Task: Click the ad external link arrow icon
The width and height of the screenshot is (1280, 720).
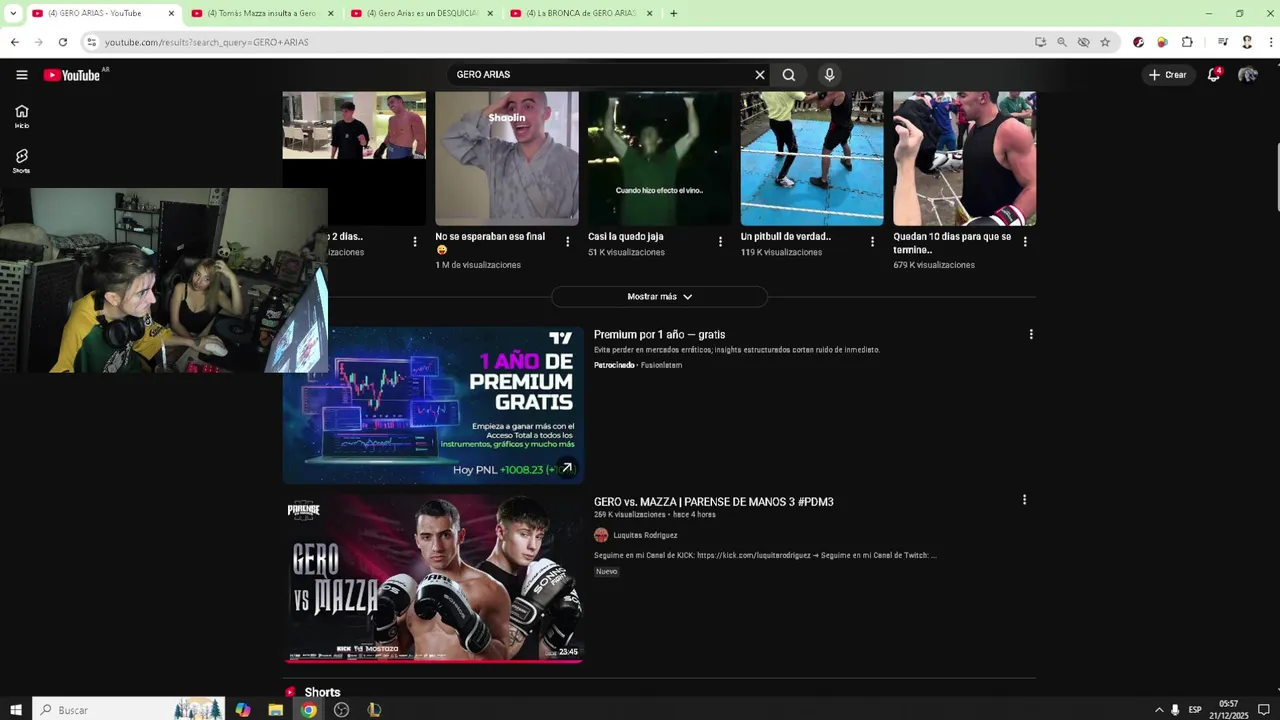Action: tap(567, 468)
